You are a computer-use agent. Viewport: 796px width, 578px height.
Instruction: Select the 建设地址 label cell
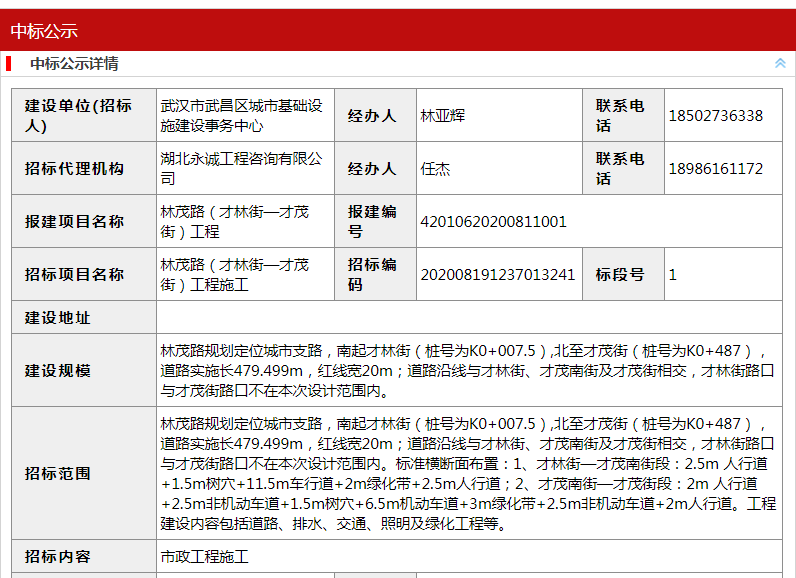click(x=84, y=317)
